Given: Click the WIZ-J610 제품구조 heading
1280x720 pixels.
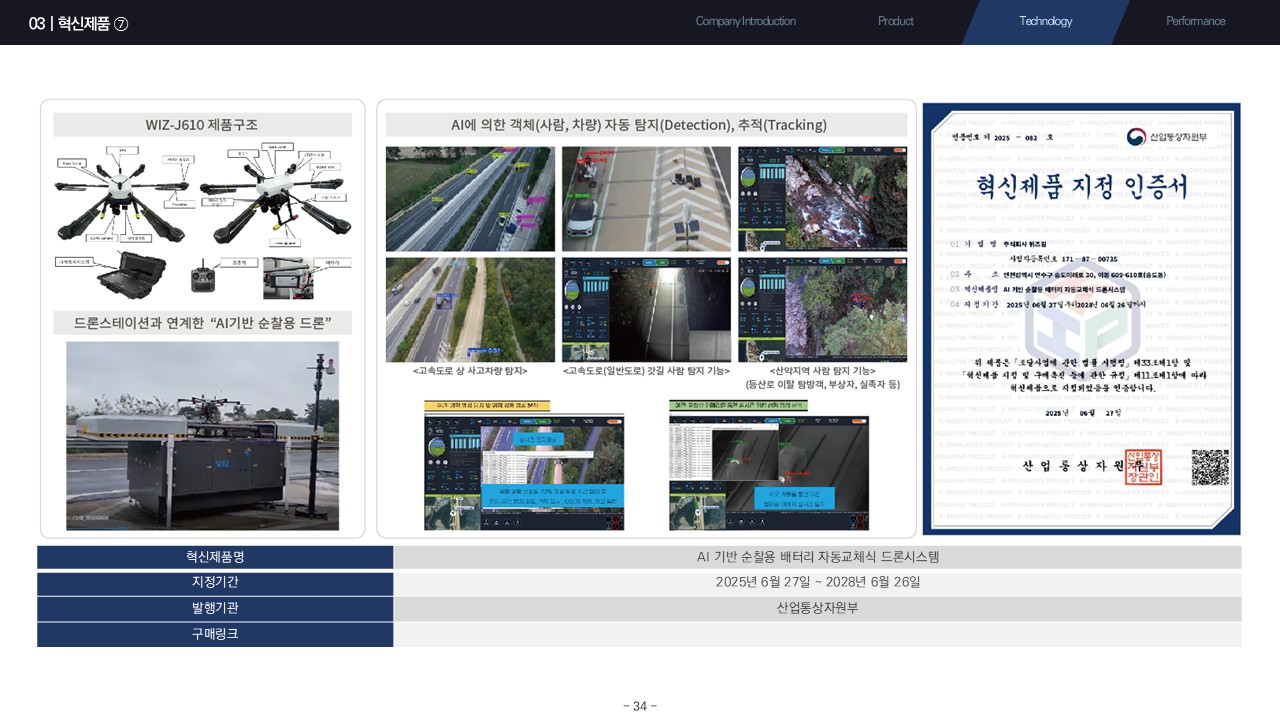Looking at the screenshot, I should pos(202,124).
